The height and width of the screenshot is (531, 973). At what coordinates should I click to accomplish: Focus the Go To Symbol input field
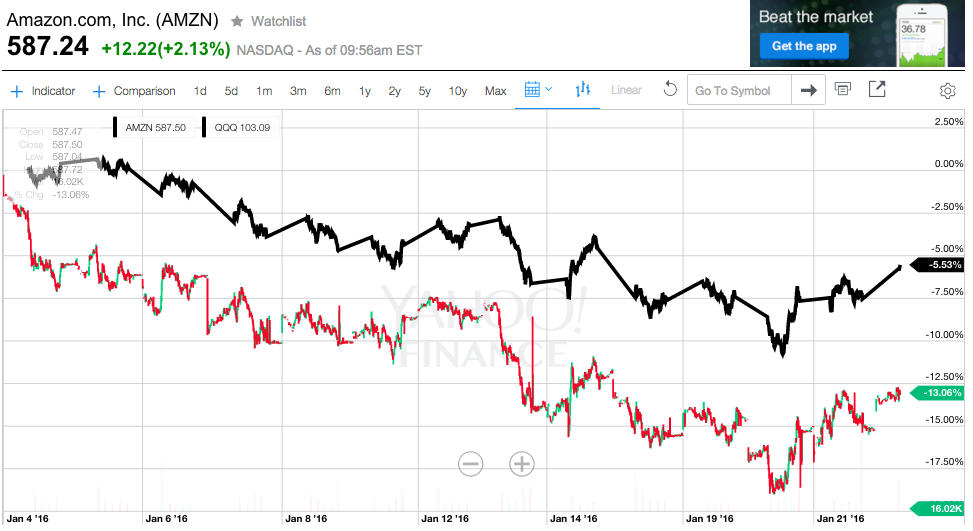[x=739, y=91]
